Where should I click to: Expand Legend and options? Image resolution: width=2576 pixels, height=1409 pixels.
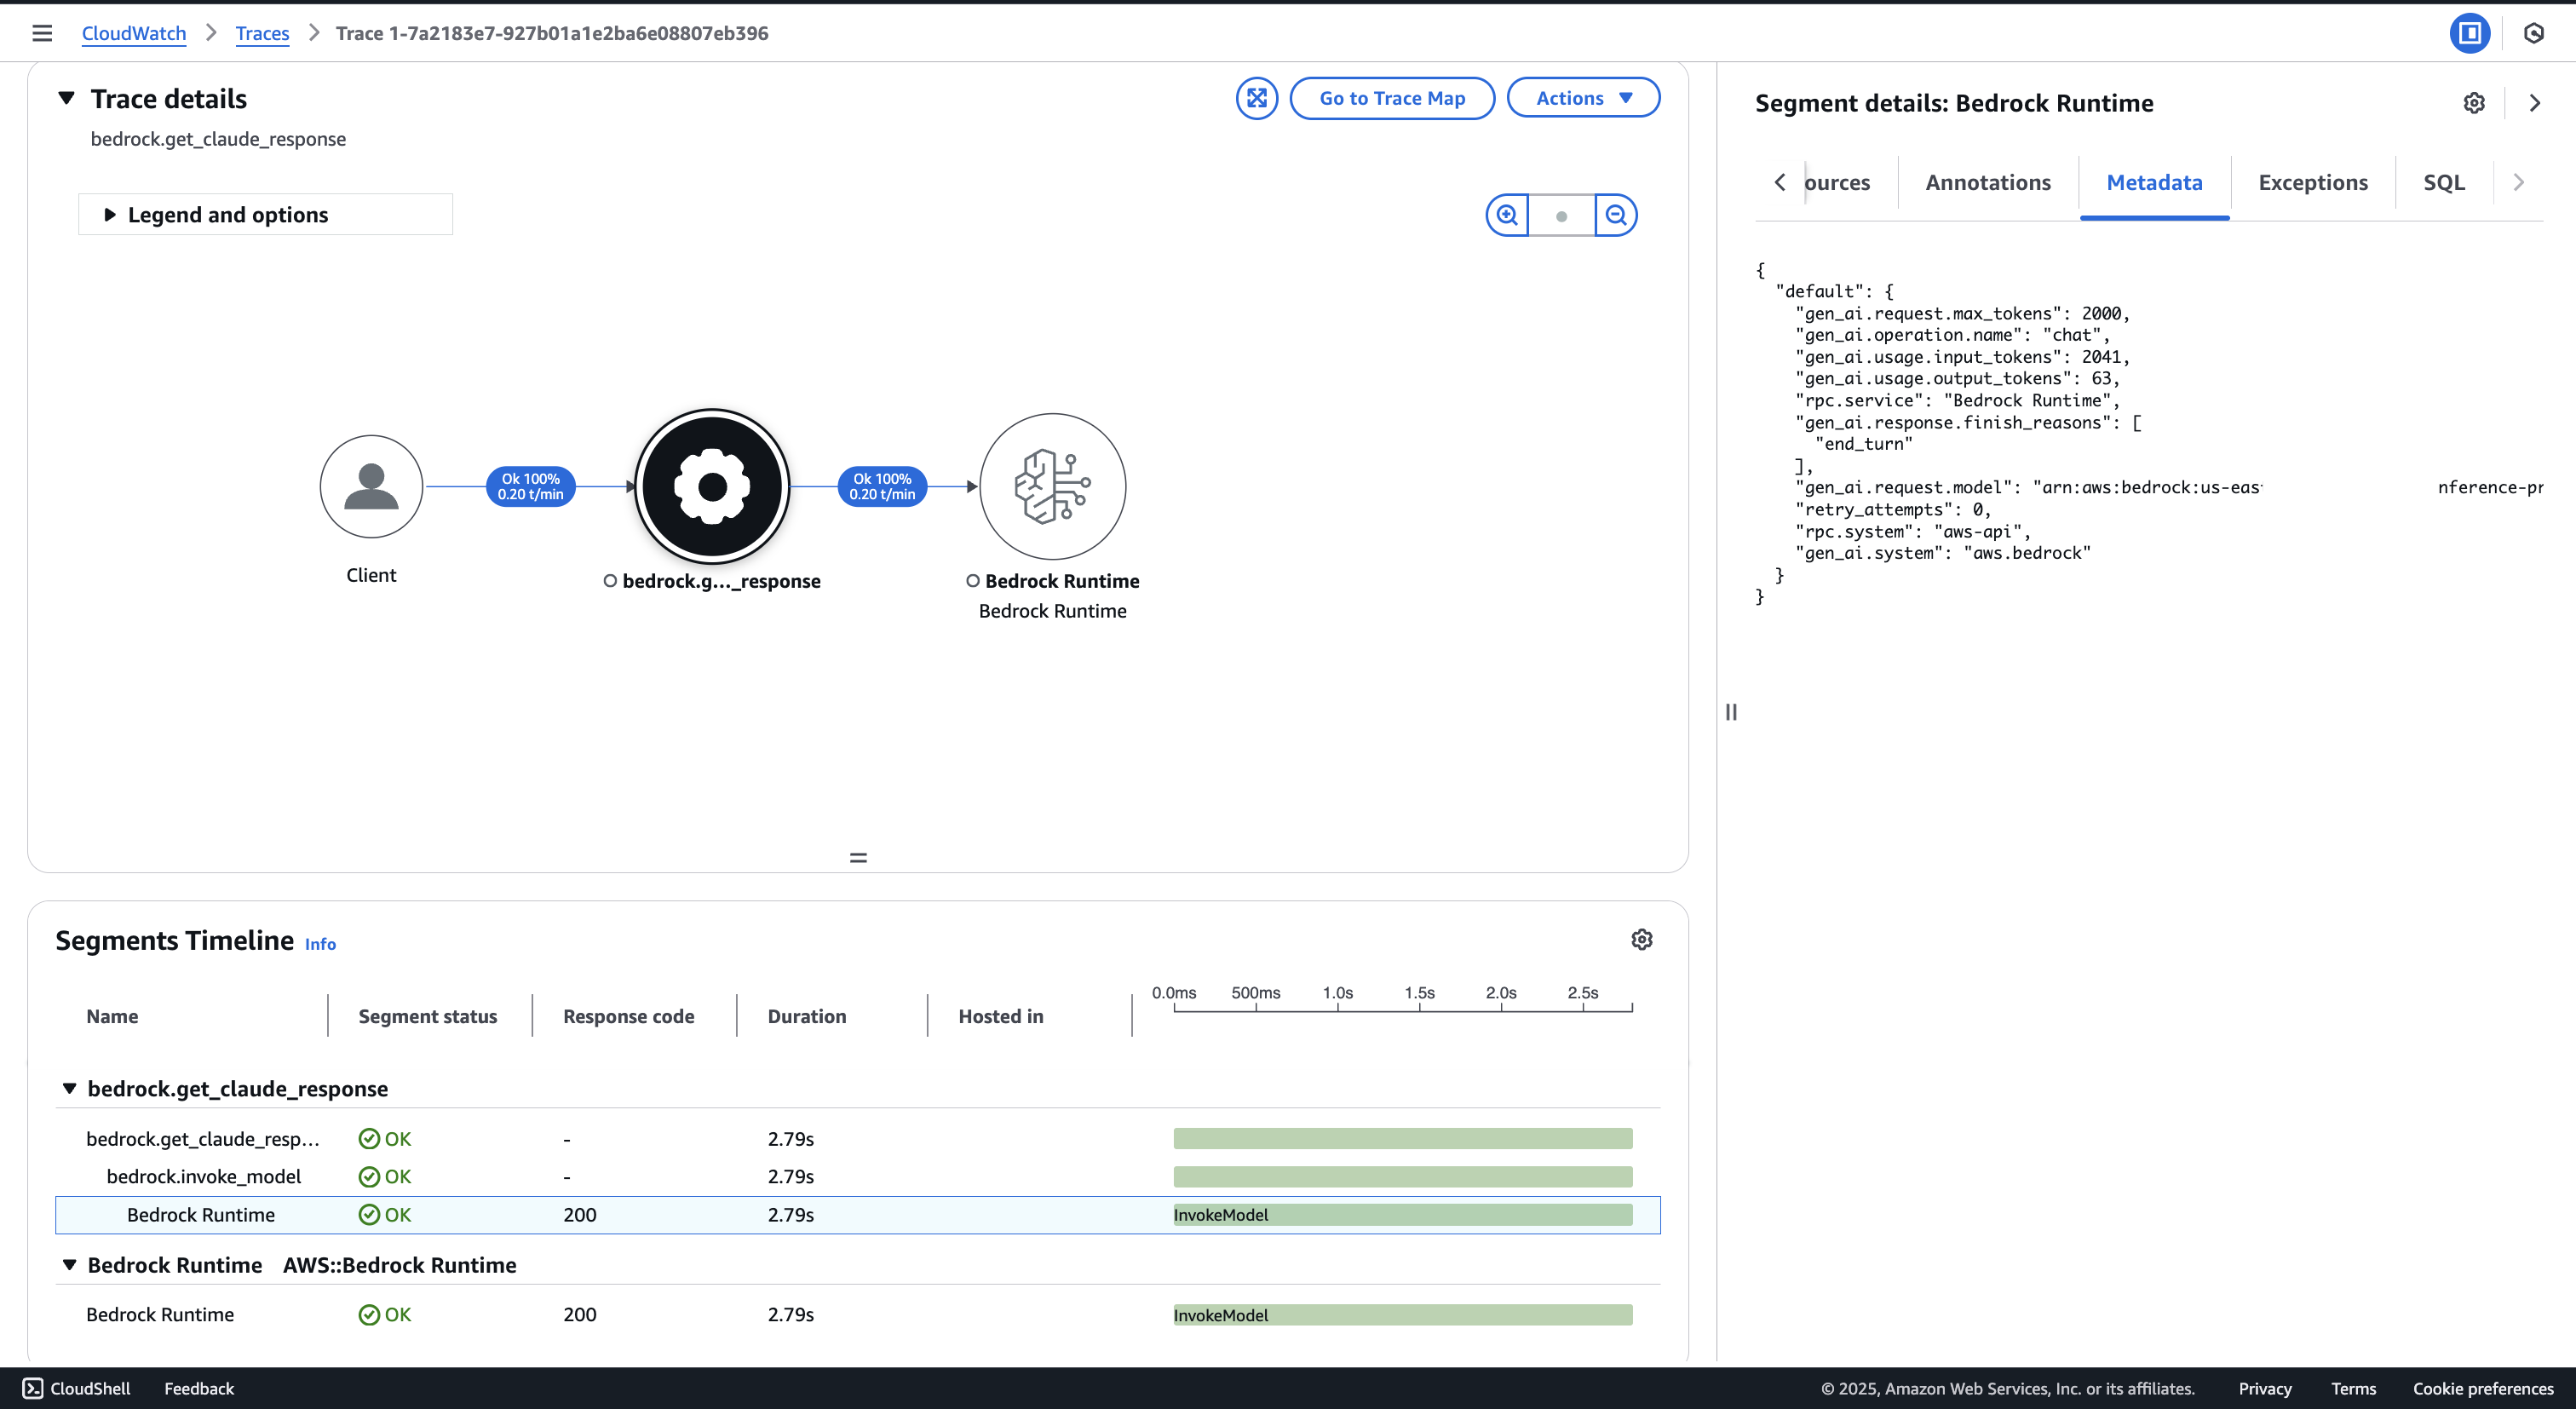tap(111, 215)
